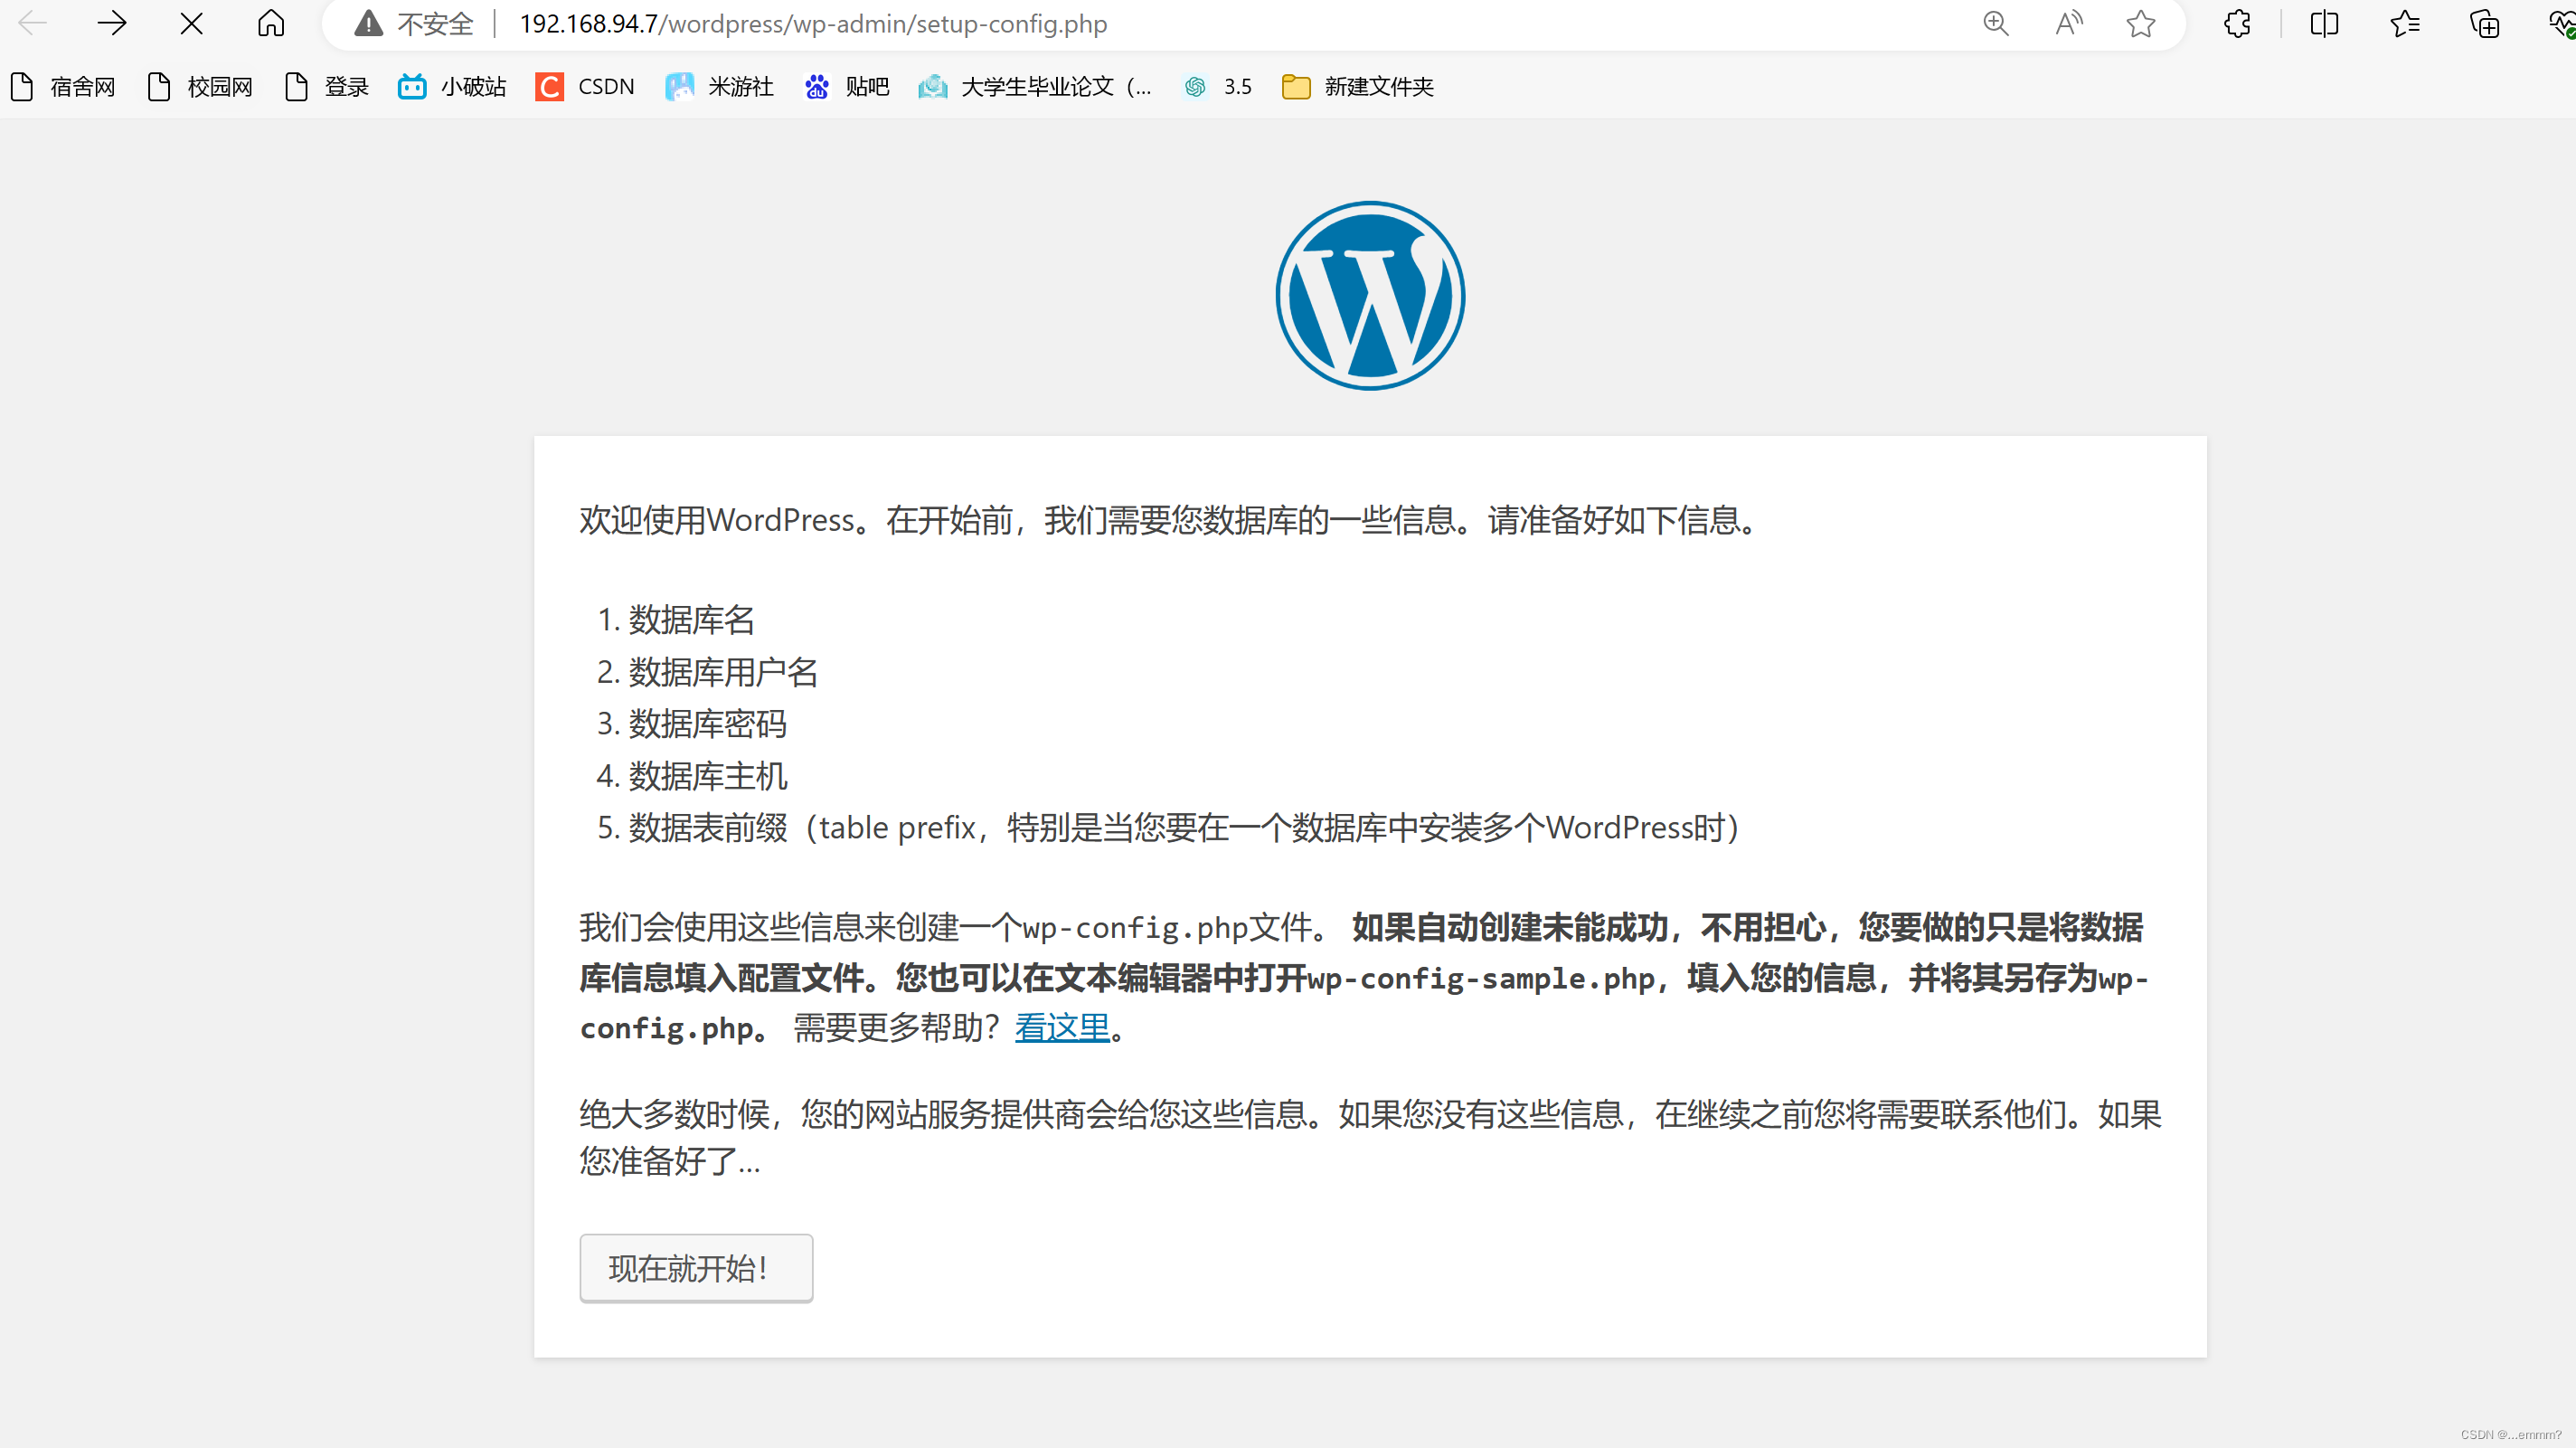Click the 看这里 help link
The height and width of the screenshot is (1448, 2576).
1062,1028
